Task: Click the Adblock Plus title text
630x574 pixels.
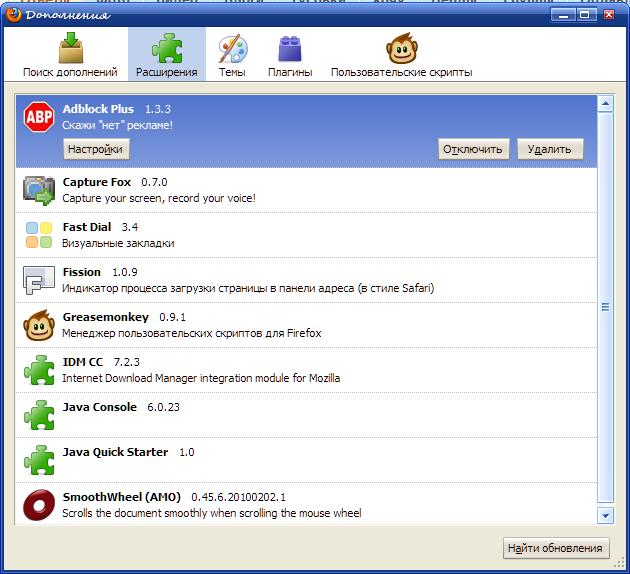Action: [98, 109]
